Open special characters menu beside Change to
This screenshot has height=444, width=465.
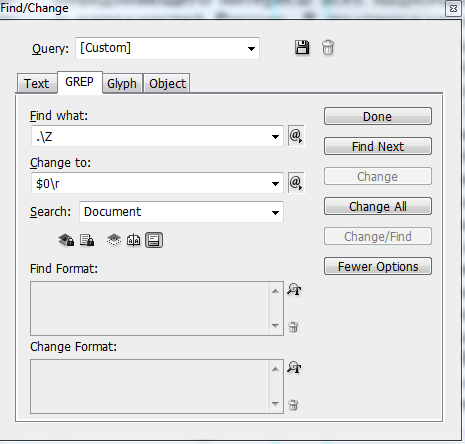[x=296, y=183]
